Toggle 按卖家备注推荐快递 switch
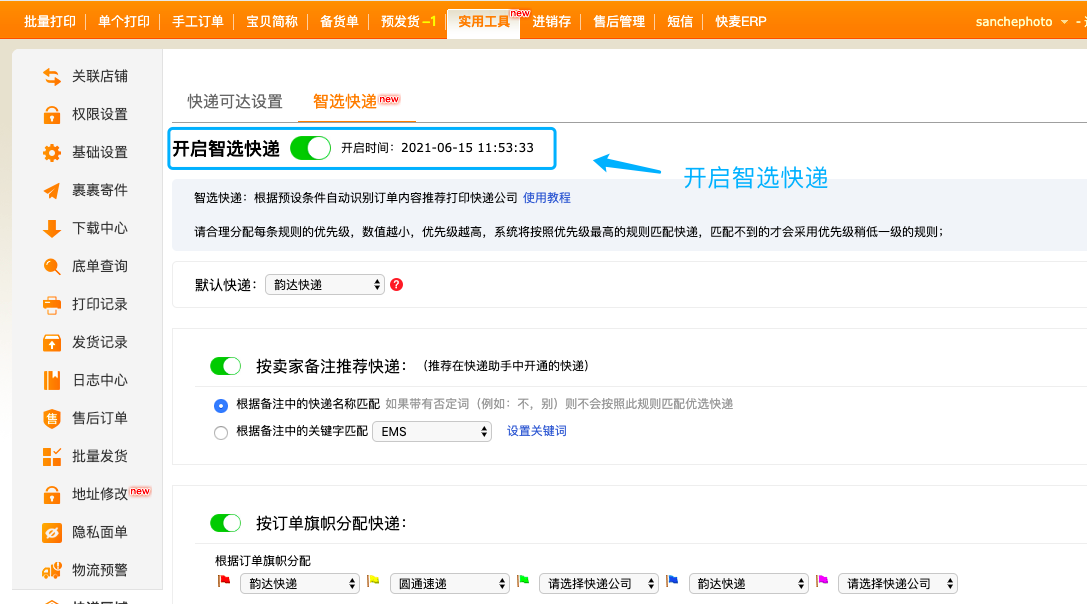1087x604 pixels. (225, 365)
